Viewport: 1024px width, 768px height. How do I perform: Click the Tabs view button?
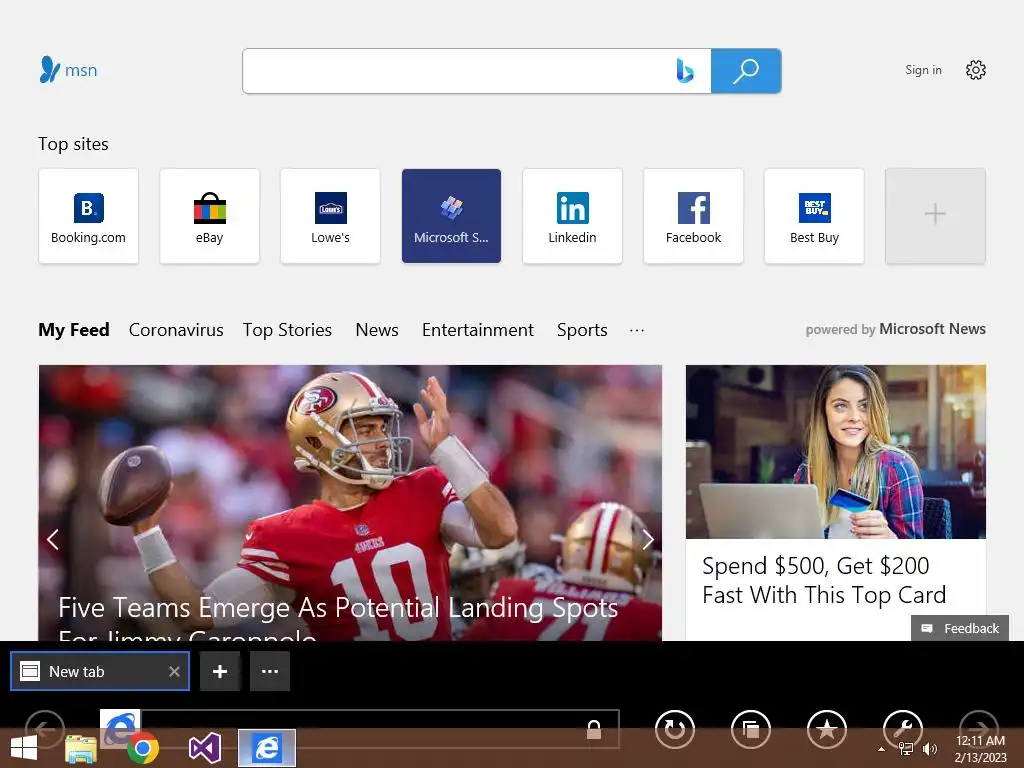click(x=751, y=729)
